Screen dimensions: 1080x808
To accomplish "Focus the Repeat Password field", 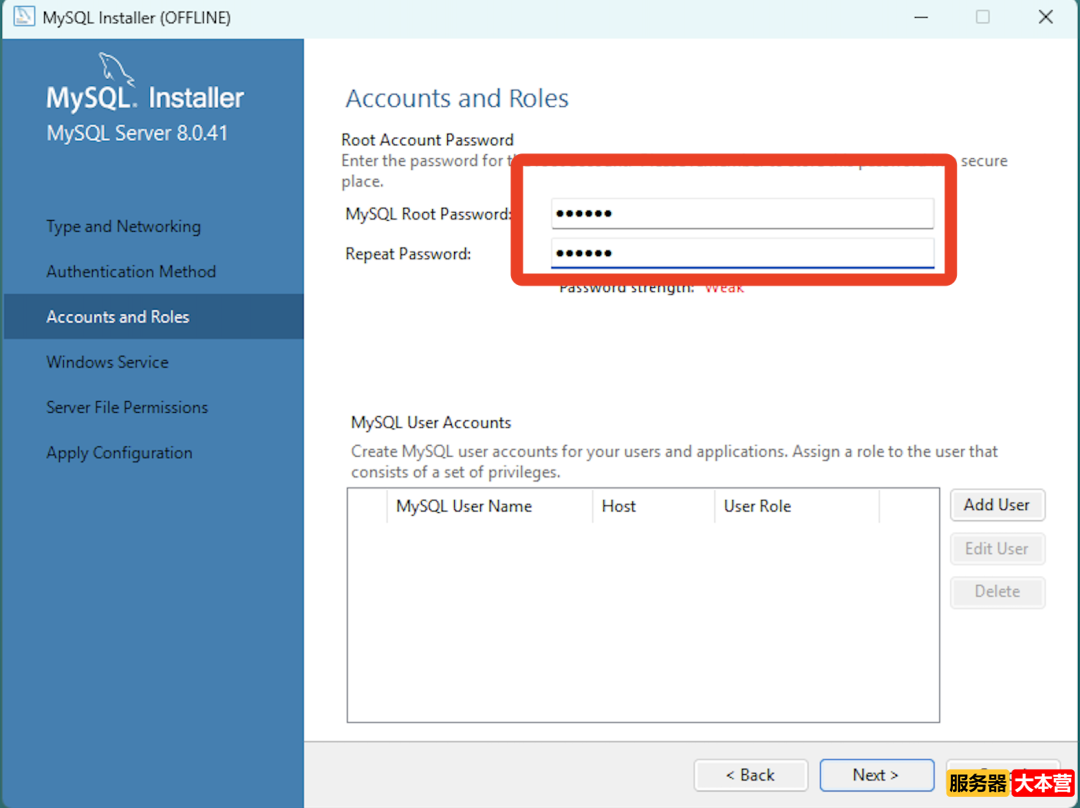I will click(x=742, y=253).
